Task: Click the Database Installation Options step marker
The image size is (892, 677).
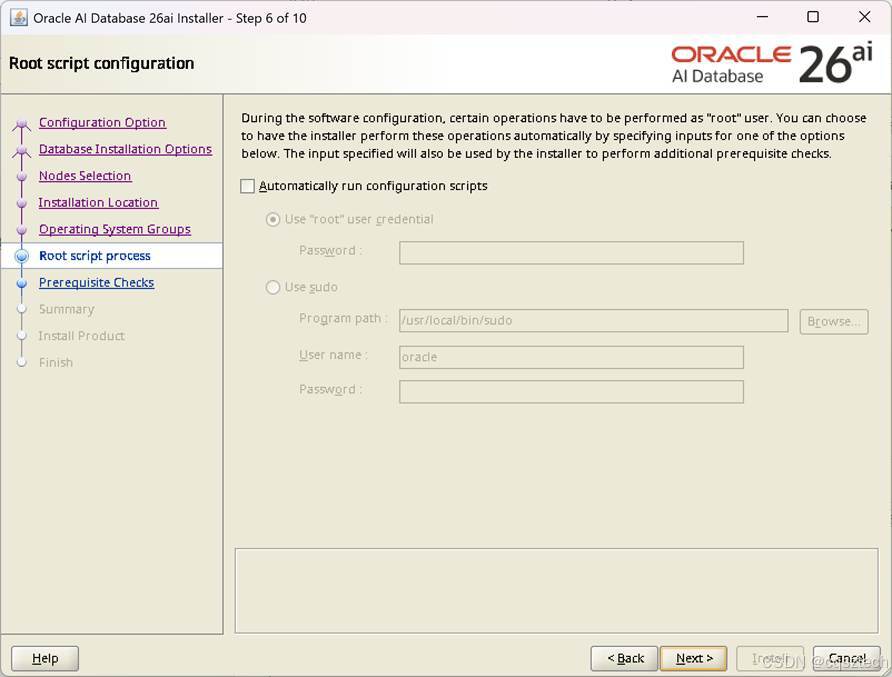Action: (x=22, y=150)
